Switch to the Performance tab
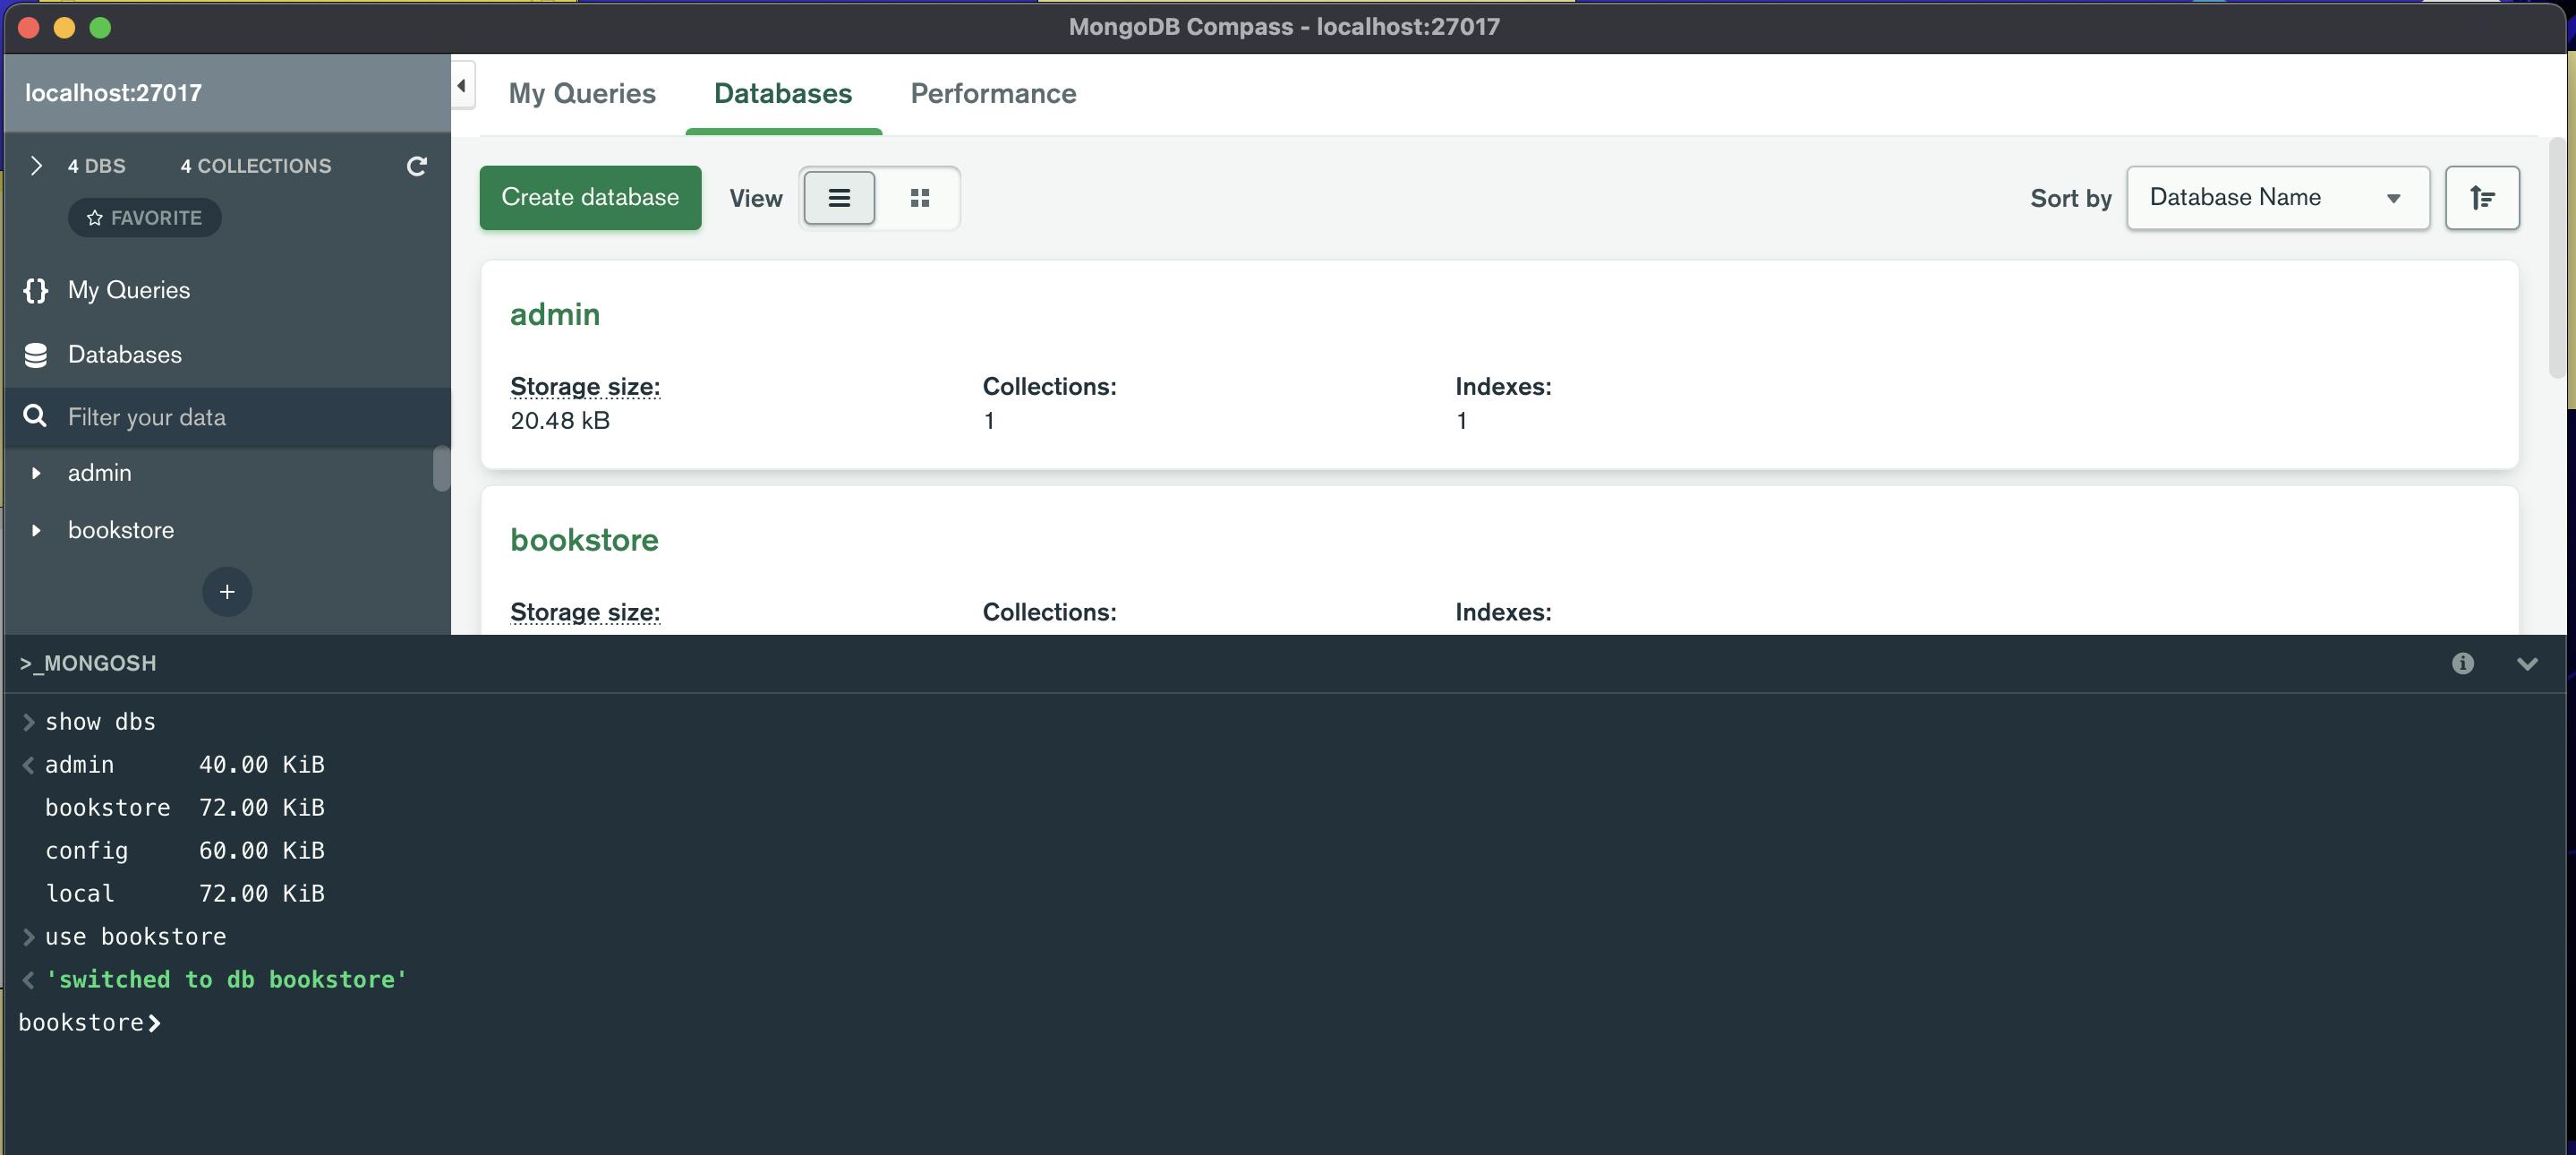 tap(993, 94)
